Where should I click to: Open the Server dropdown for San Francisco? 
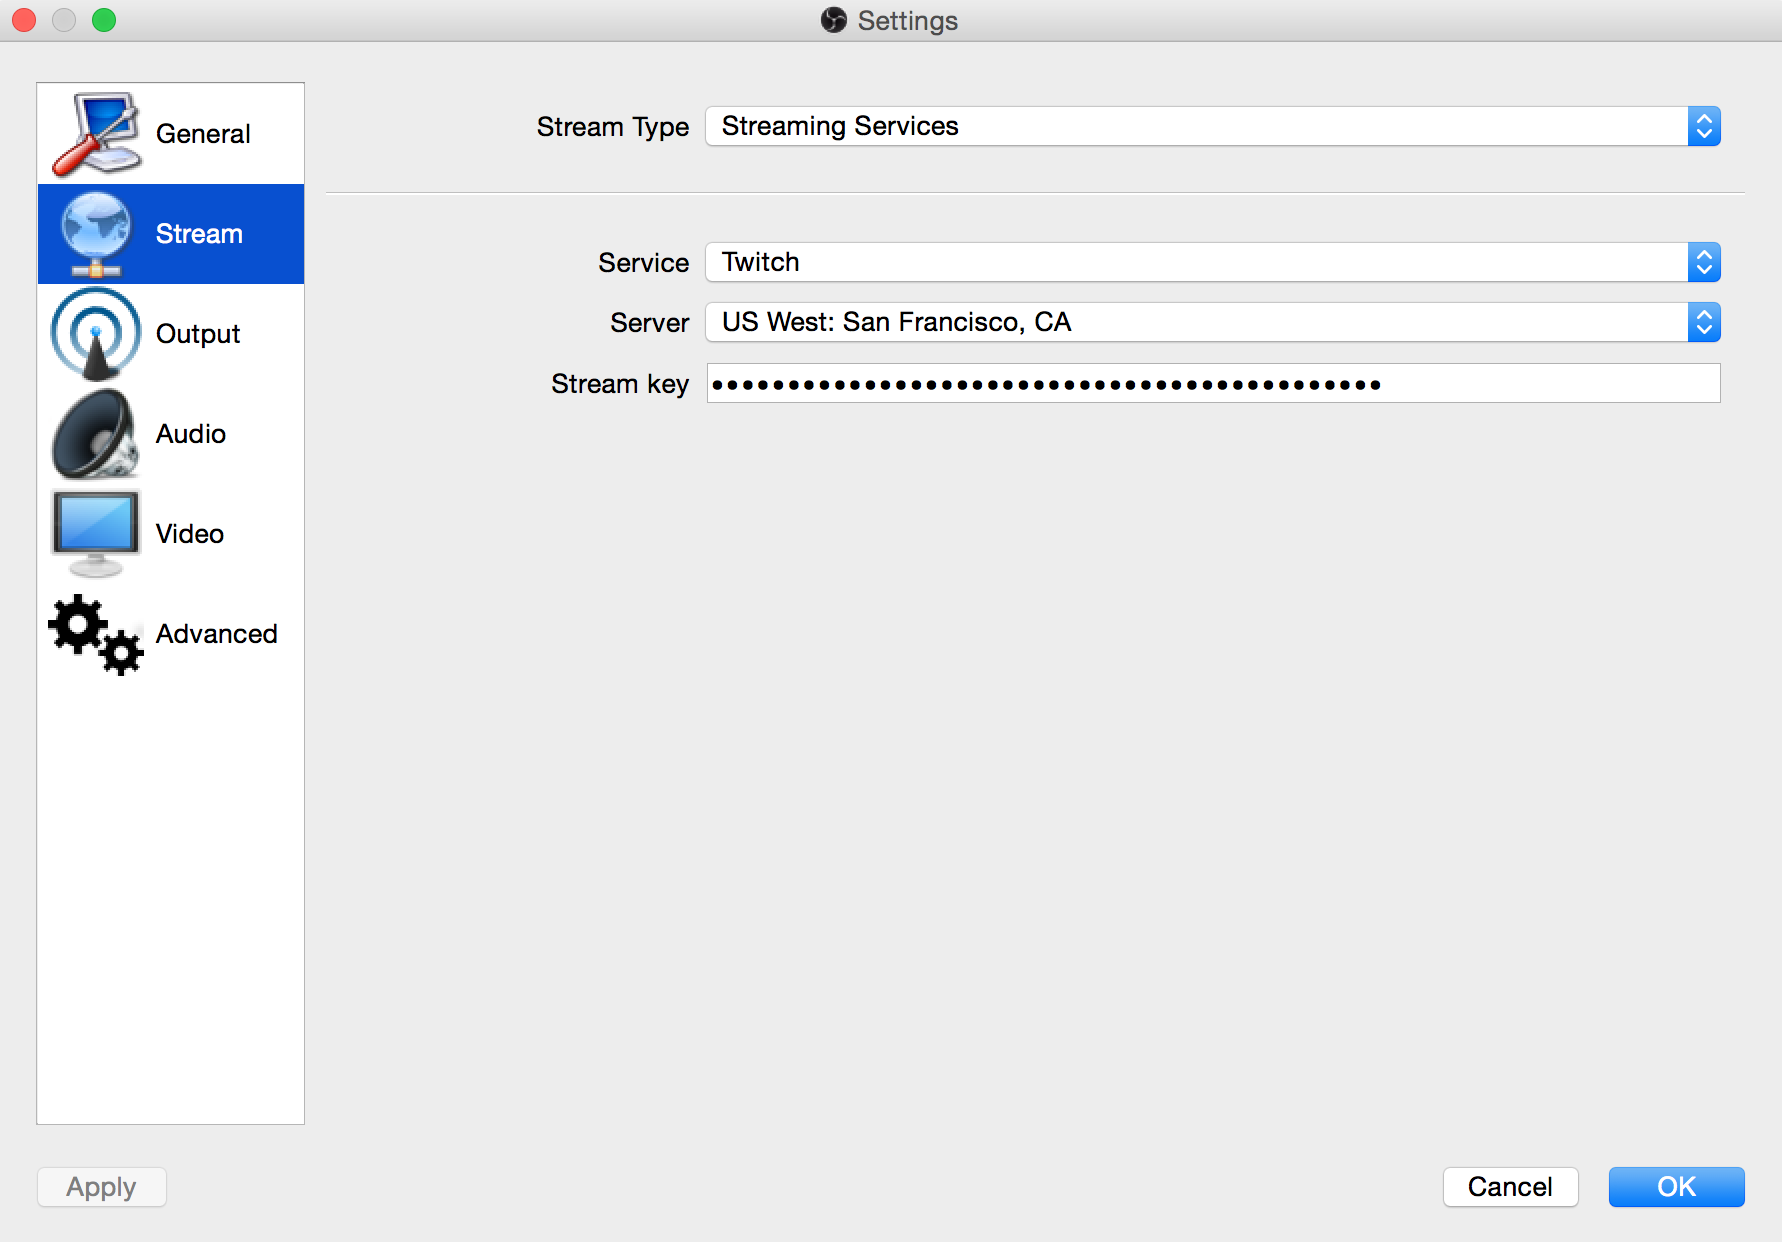coord(1213,322)
